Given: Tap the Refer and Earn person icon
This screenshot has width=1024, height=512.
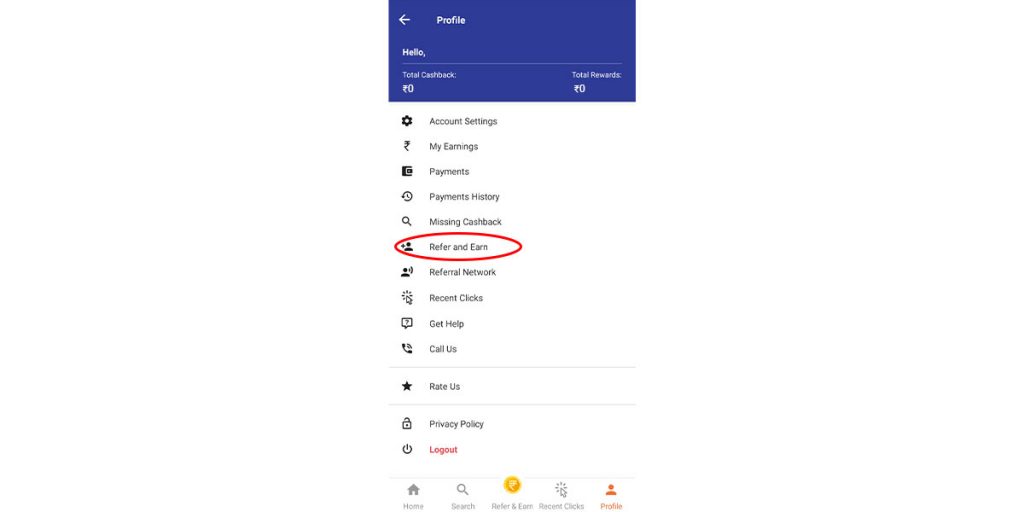Looking at the screenshot, I should click(407, 247).
